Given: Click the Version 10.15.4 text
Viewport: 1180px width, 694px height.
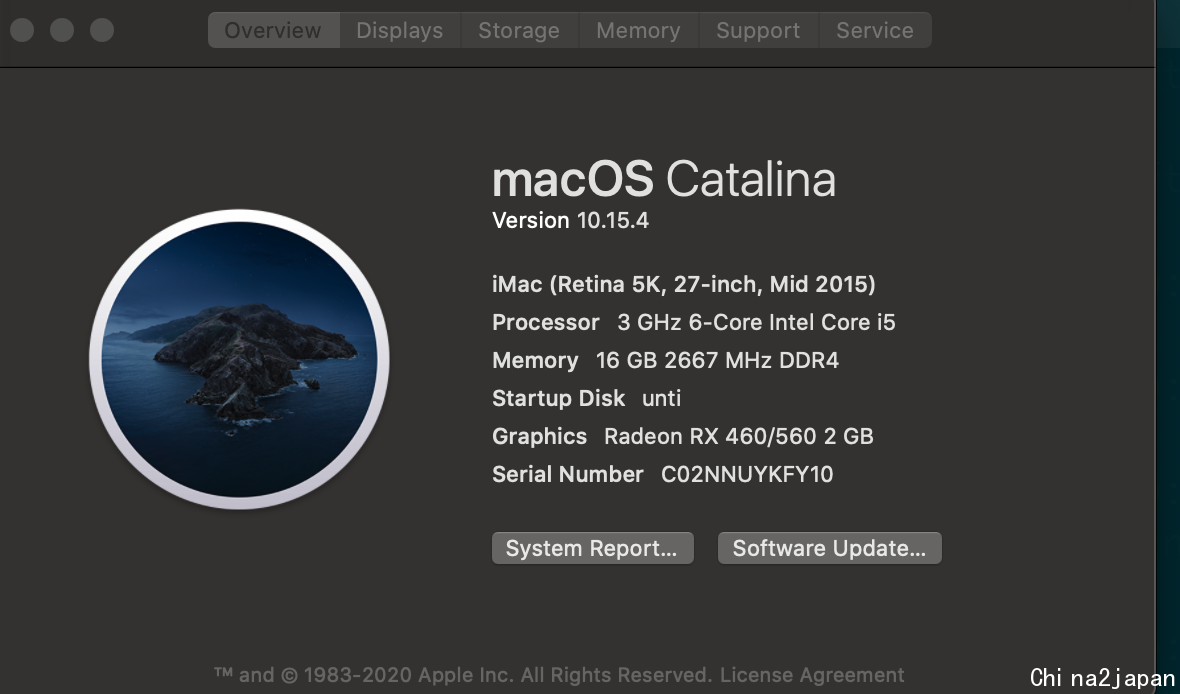Looking at the screenshot, I should point(570,221).
